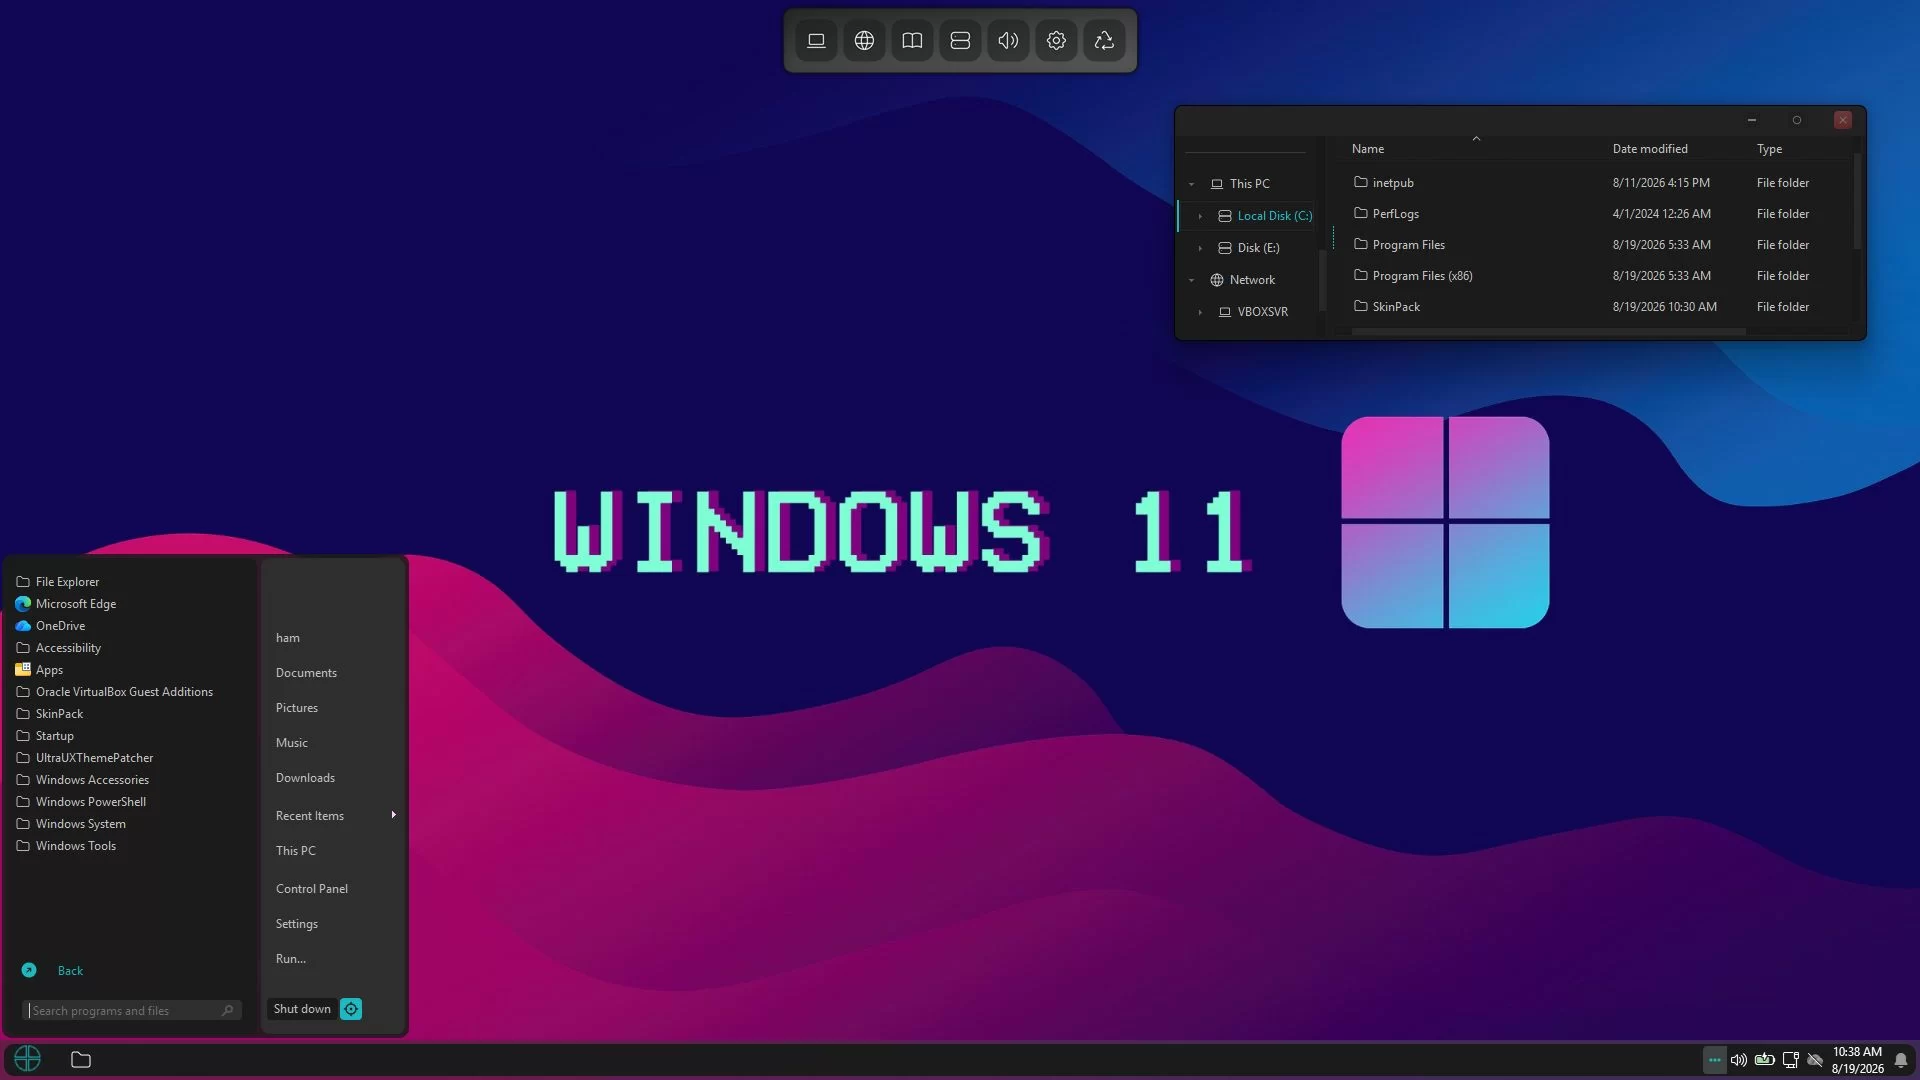Select the SkinPack folder in Explorer
This screenshot has height=1080, width=1920.
pos(1396,307)
